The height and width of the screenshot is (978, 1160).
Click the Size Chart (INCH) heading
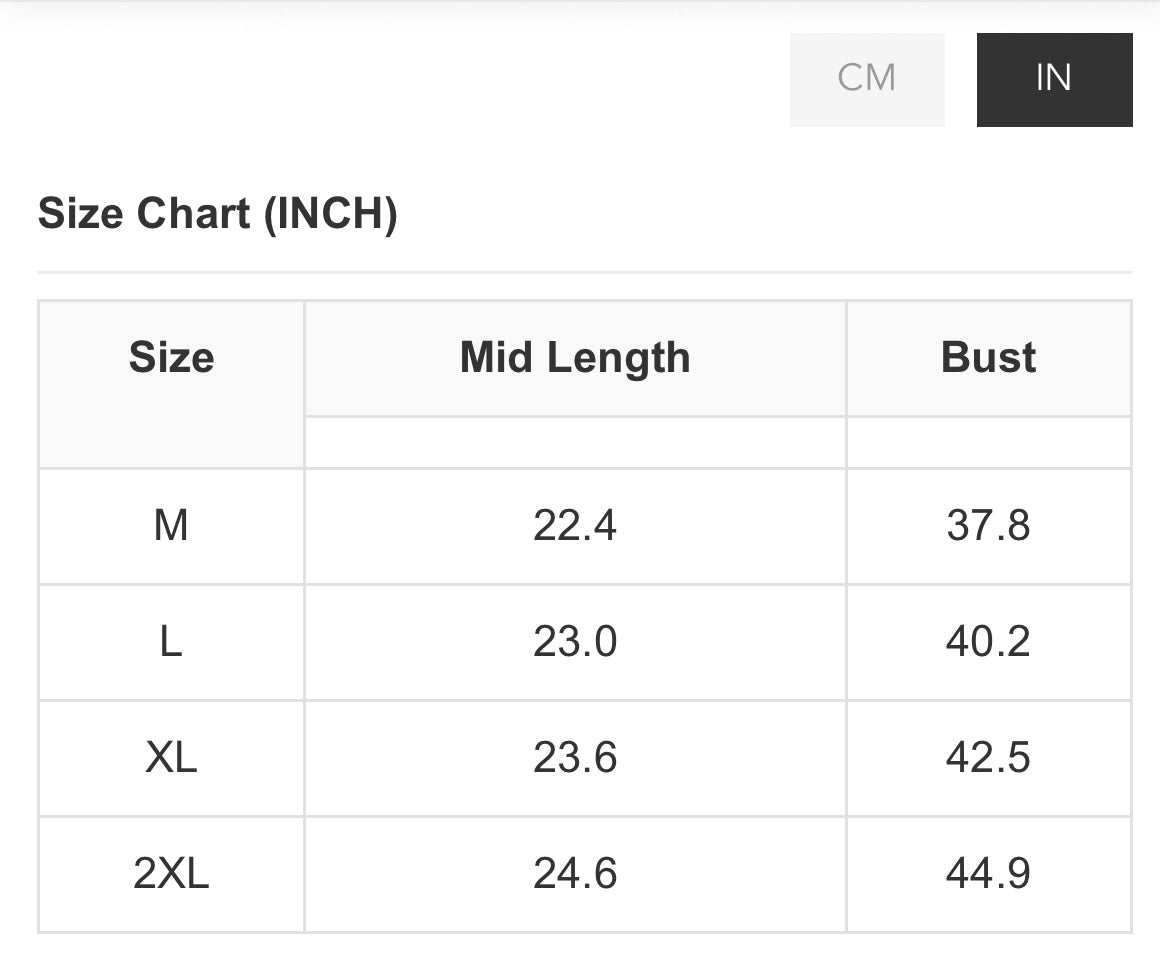click(218, 214)
